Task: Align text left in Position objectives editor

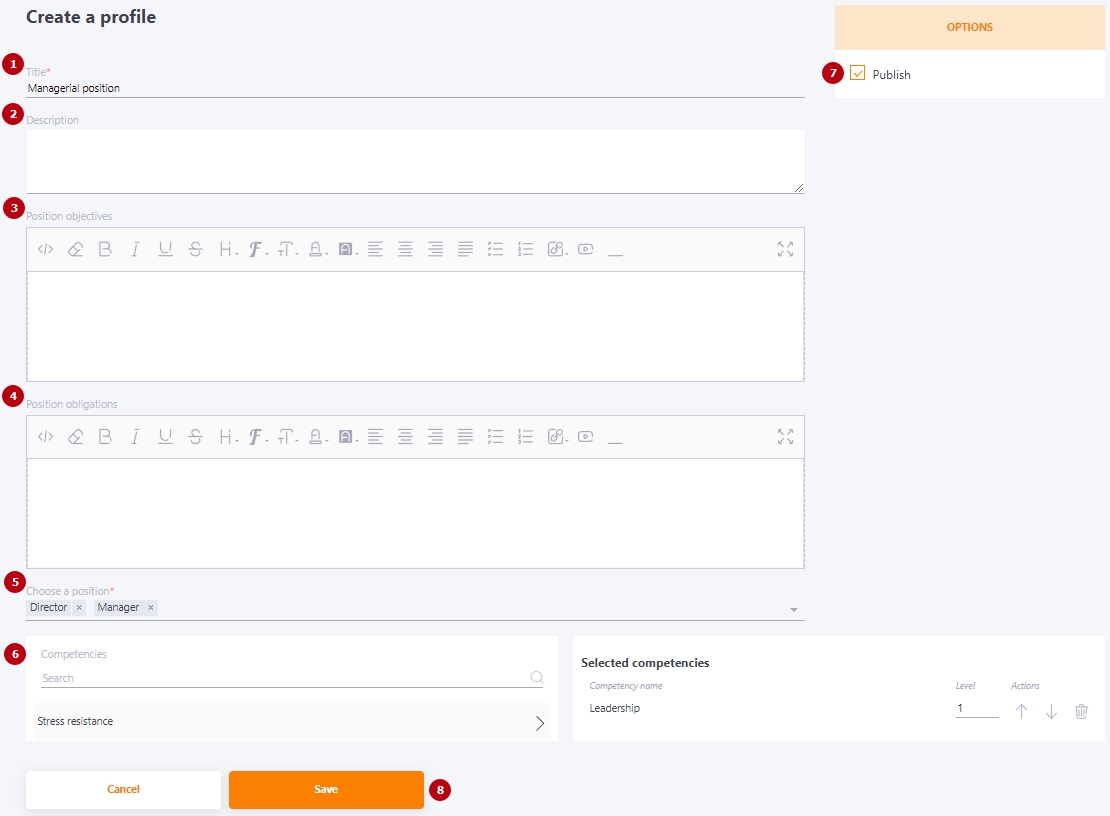Action: click(x=375, y=249)
